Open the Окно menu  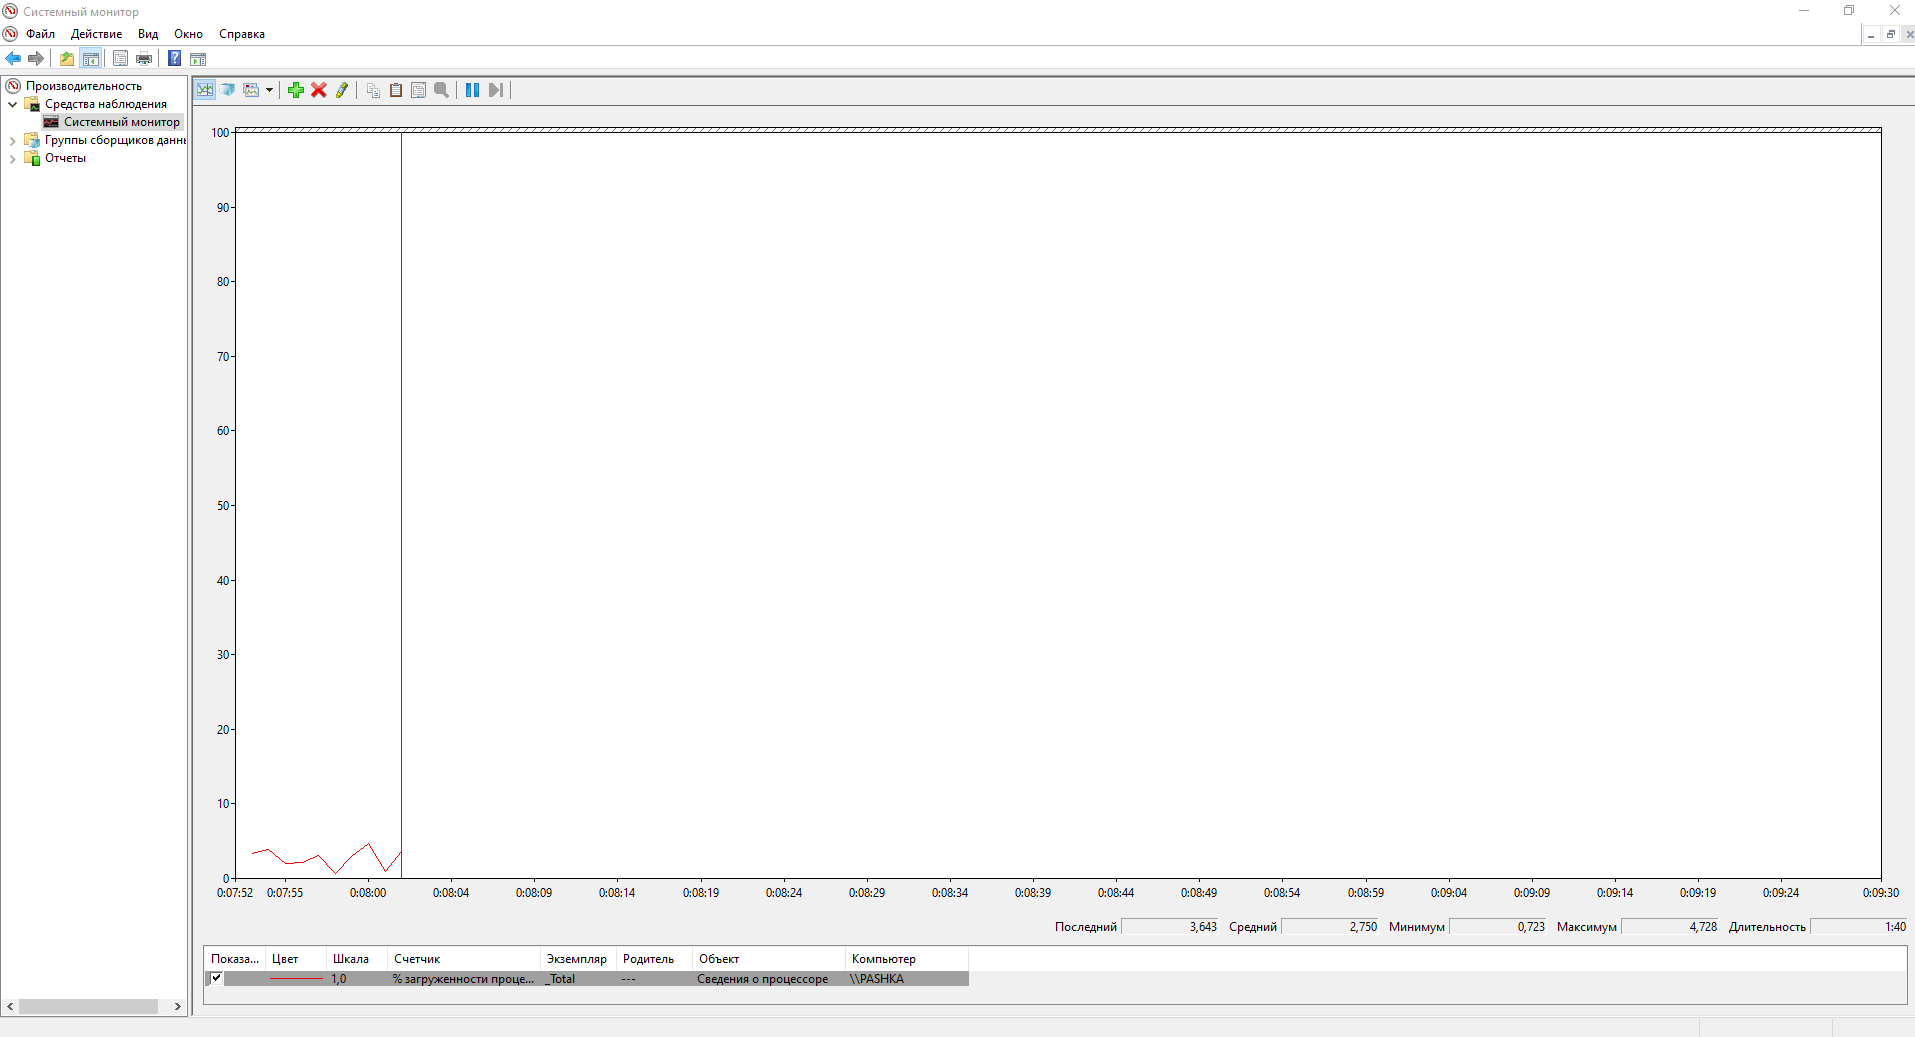(x=188, y=34)
